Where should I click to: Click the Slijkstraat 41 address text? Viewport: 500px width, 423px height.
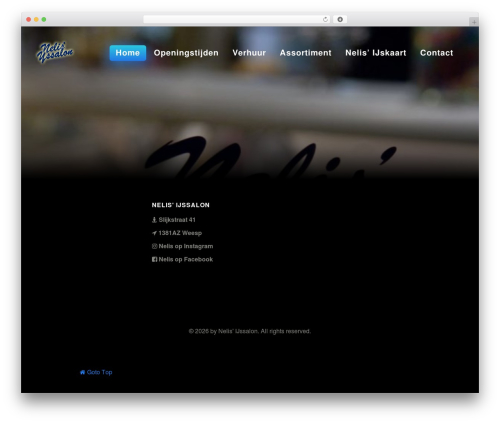177,220
